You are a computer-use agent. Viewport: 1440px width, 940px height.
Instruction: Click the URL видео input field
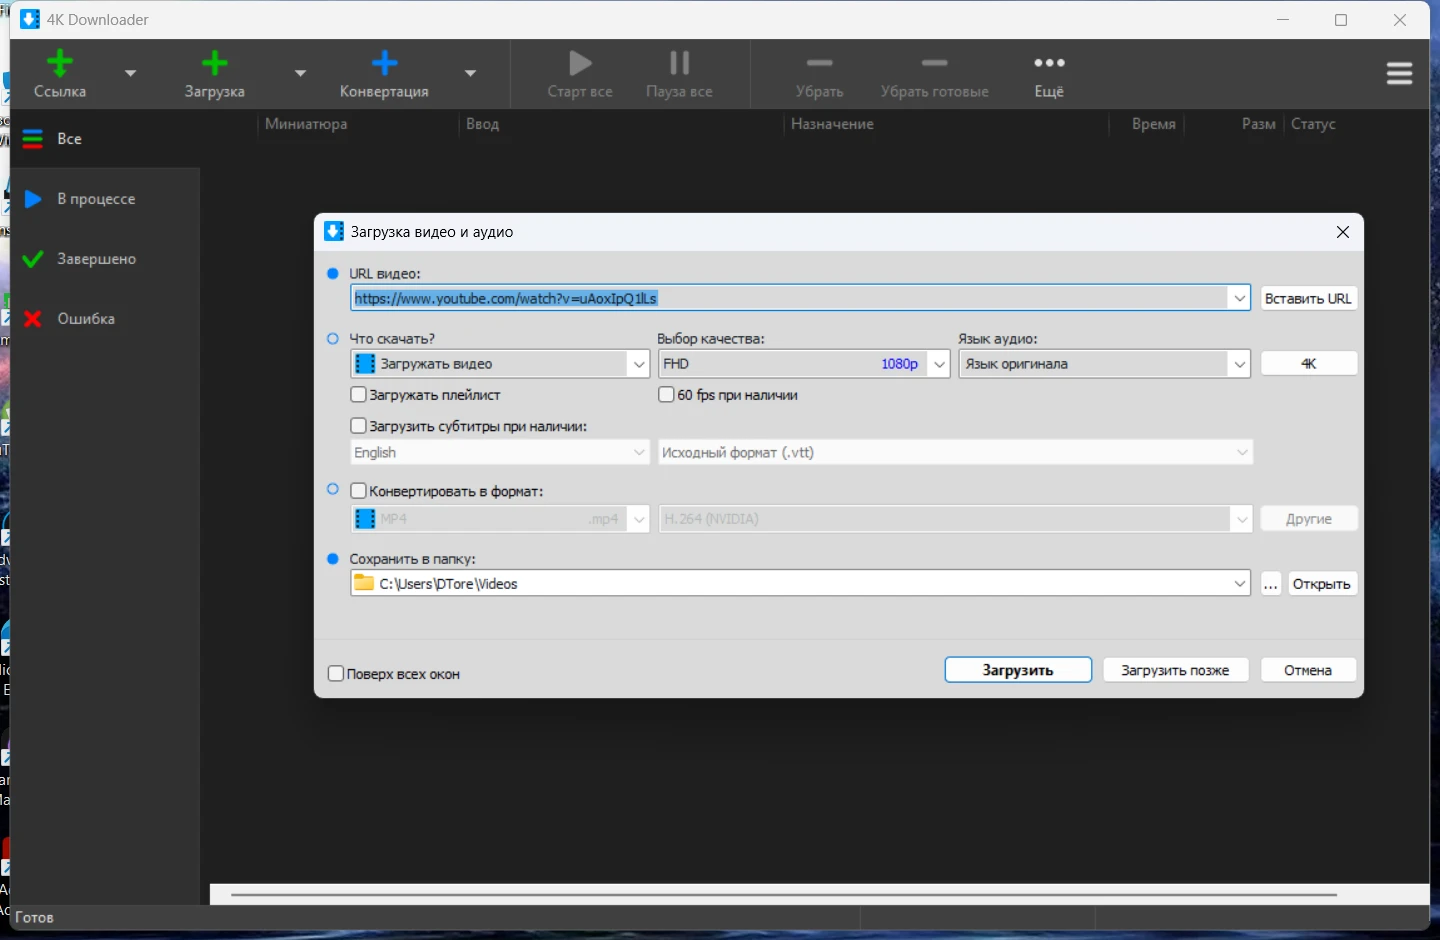pos(788,298)
